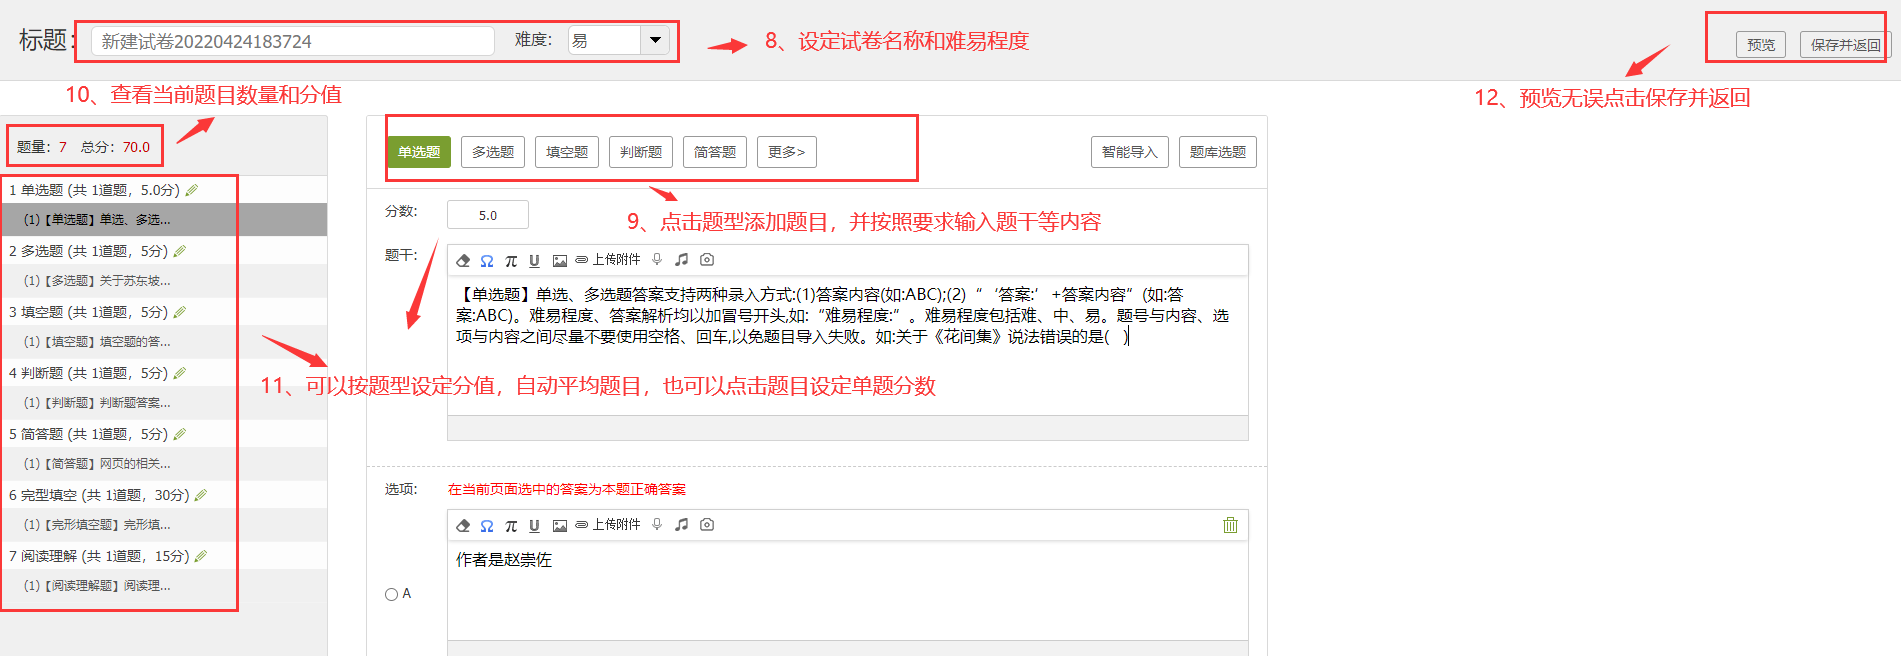The width and height of the screenshot is (1901, 656).
Task: Edit score for 完型填空 section via pencil icon
Action: pyautogui.click(x=201, y=495)
